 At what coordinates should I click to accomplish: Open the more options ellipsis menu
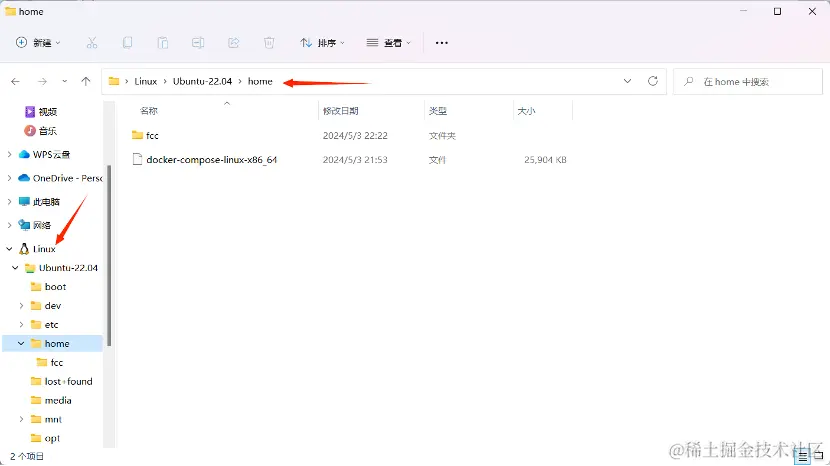(x=441, y=43)
